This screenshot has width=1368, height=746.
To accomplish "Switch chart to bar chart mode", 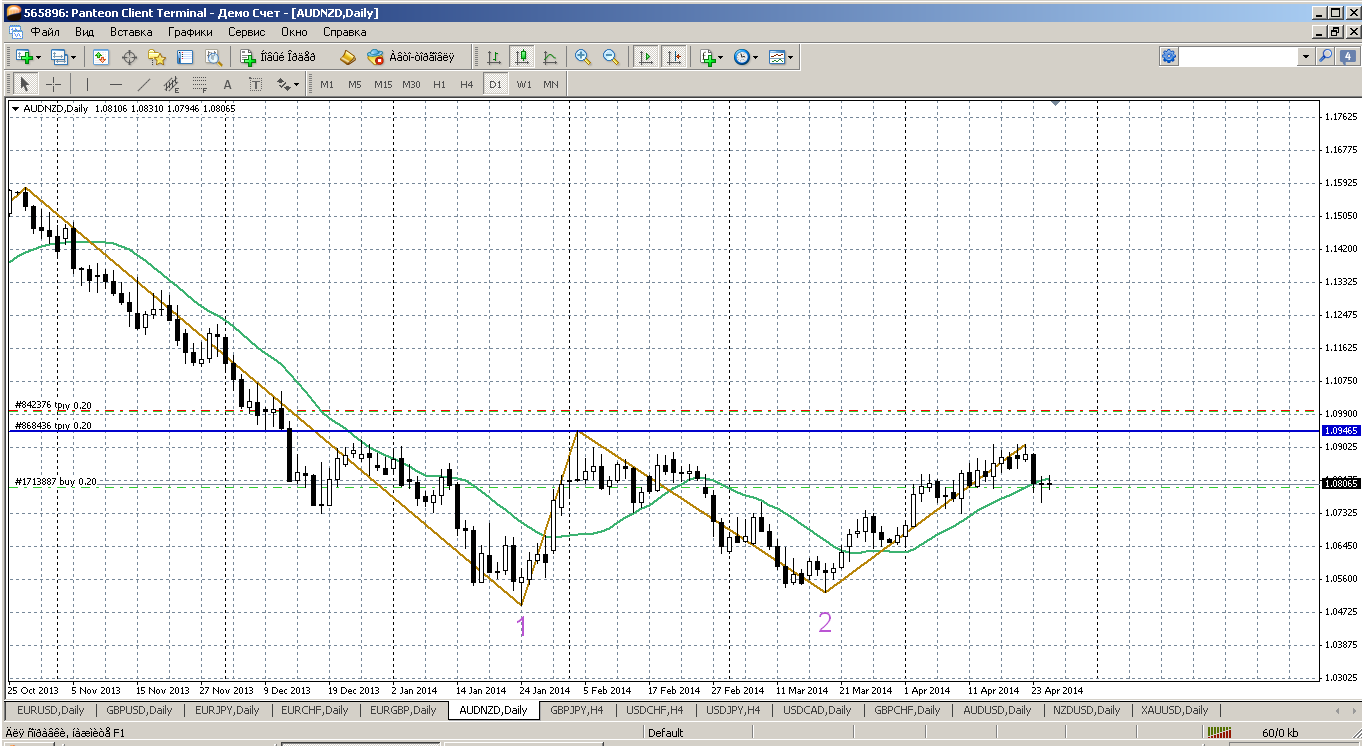I will [494, 58].
